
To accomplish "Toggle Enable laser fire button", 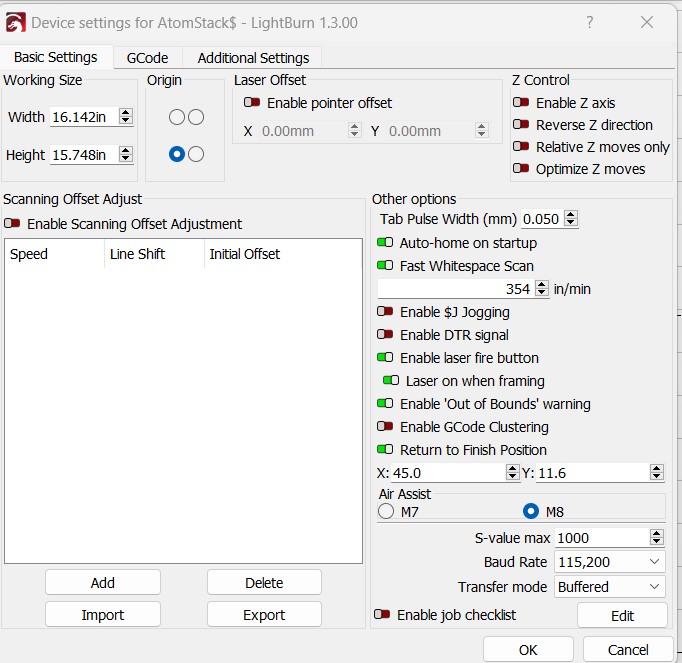I will [385, 358].
